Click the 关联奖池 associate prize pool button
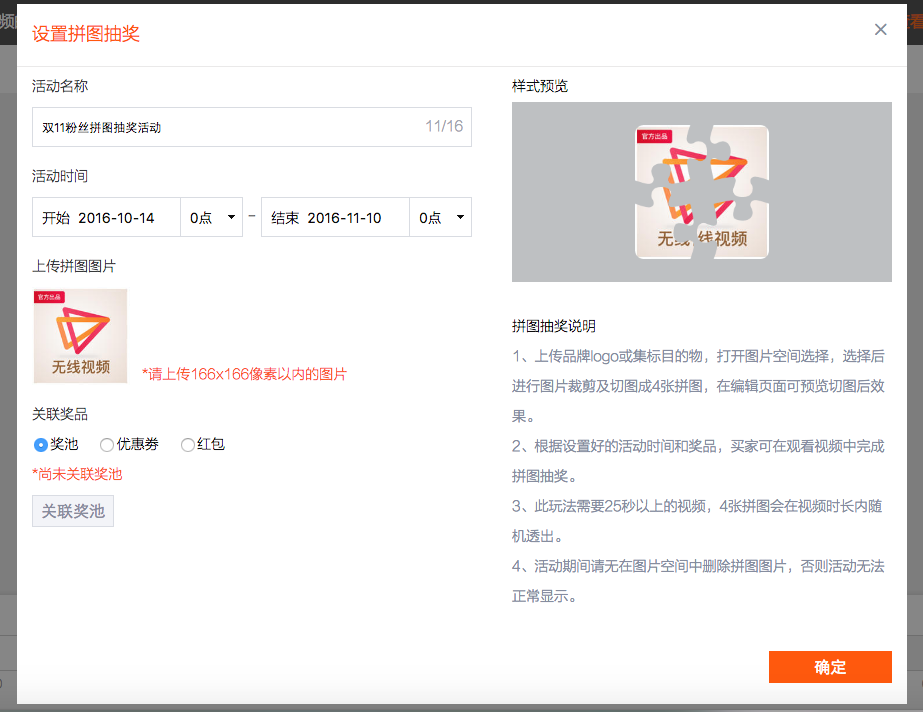The width and height of the screenshot is (923, 712). tap(72, 510)
